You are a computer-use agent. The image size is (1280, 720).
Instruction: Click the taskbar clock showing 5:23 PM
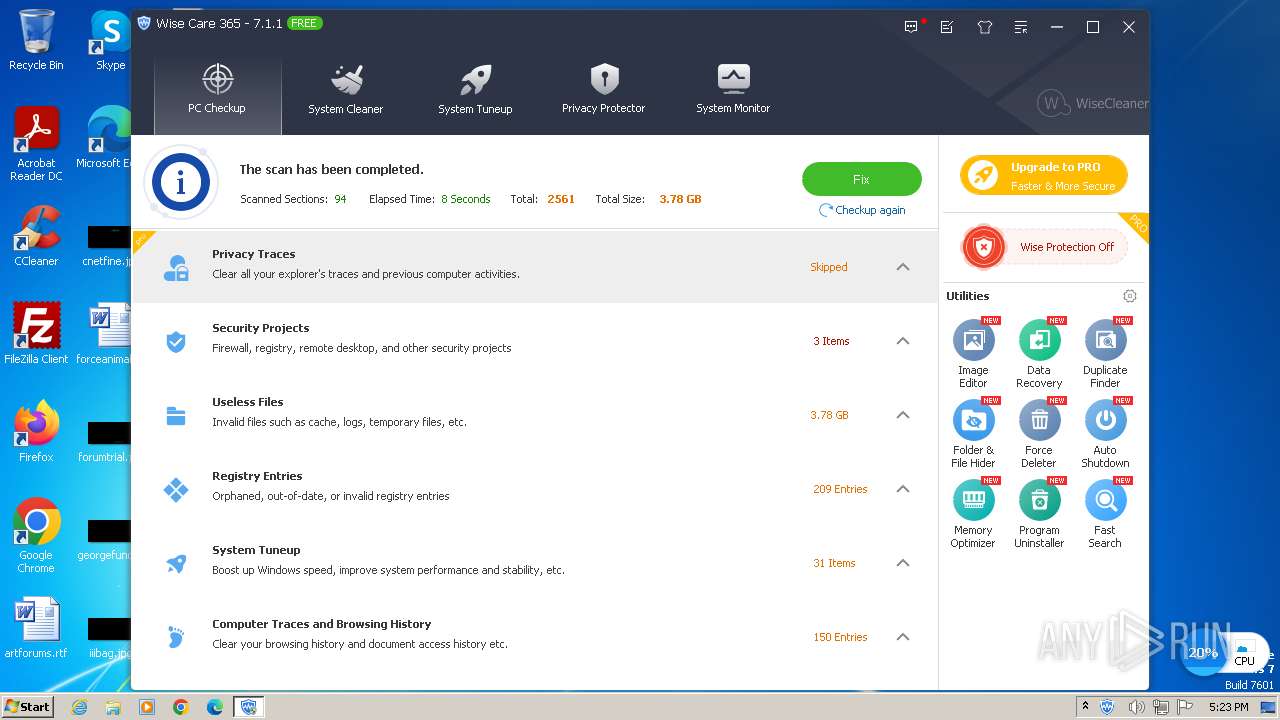coord(1228,707)
